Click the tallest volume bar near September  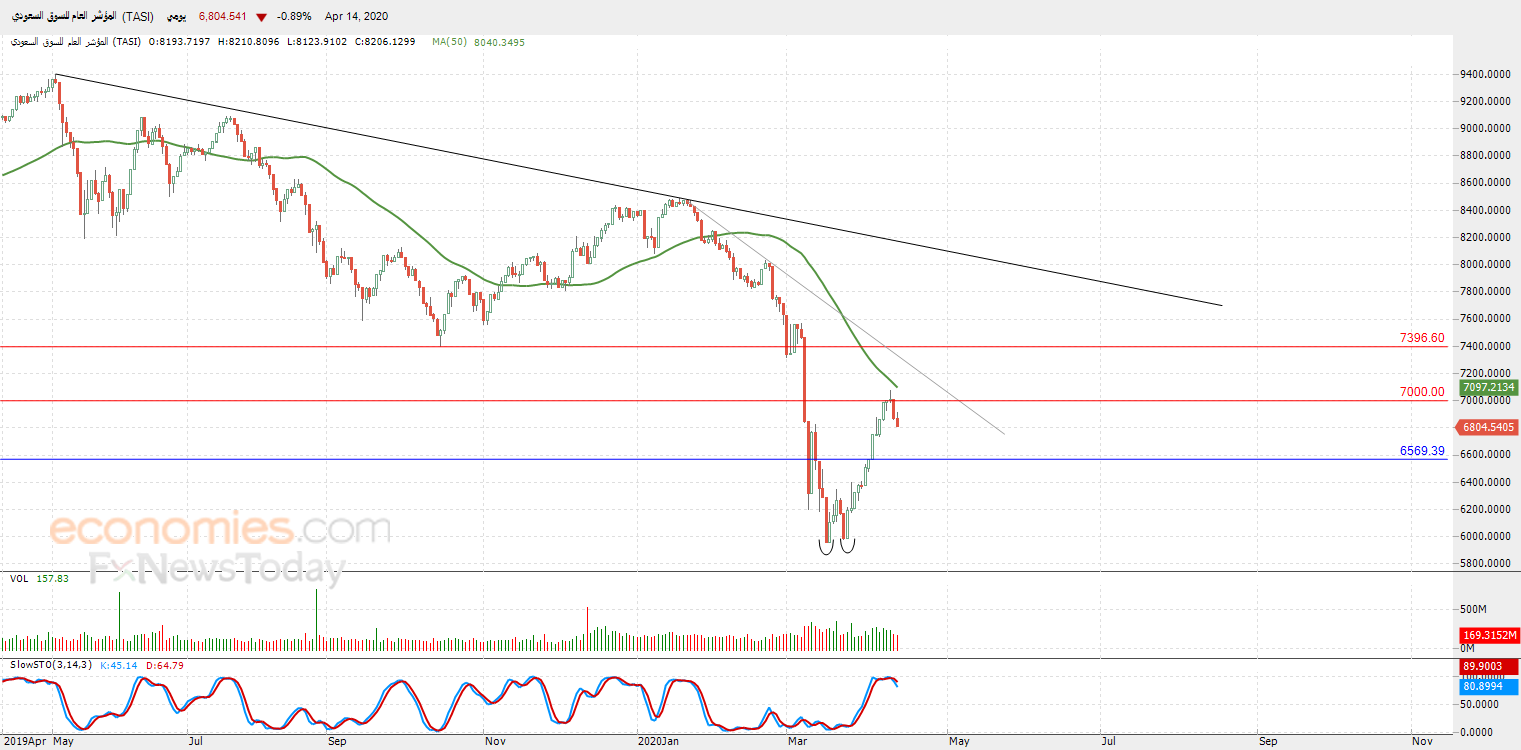pos(316,620)
